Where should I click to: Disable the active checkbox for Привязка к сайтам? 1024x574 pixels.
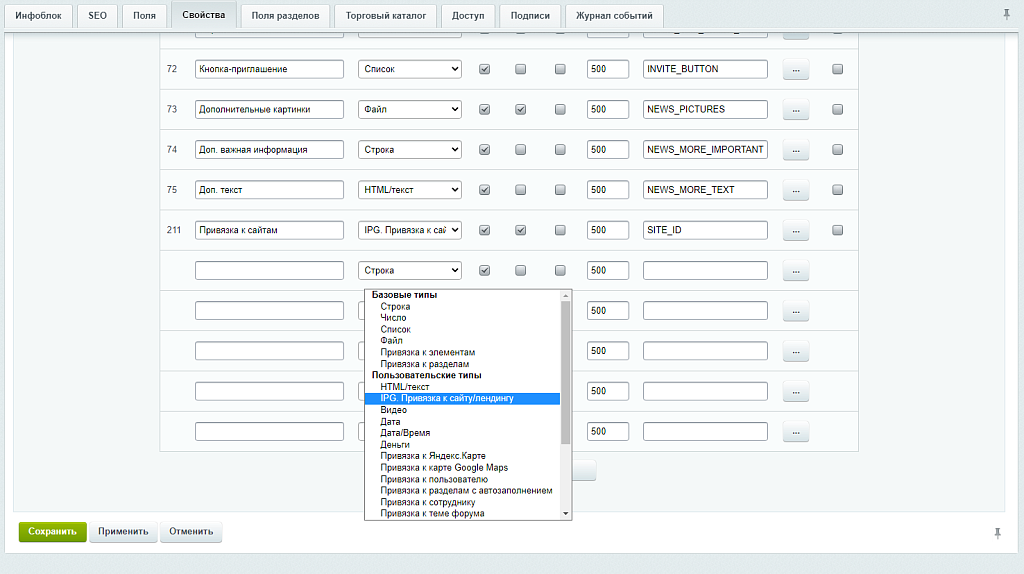point(485,230)
